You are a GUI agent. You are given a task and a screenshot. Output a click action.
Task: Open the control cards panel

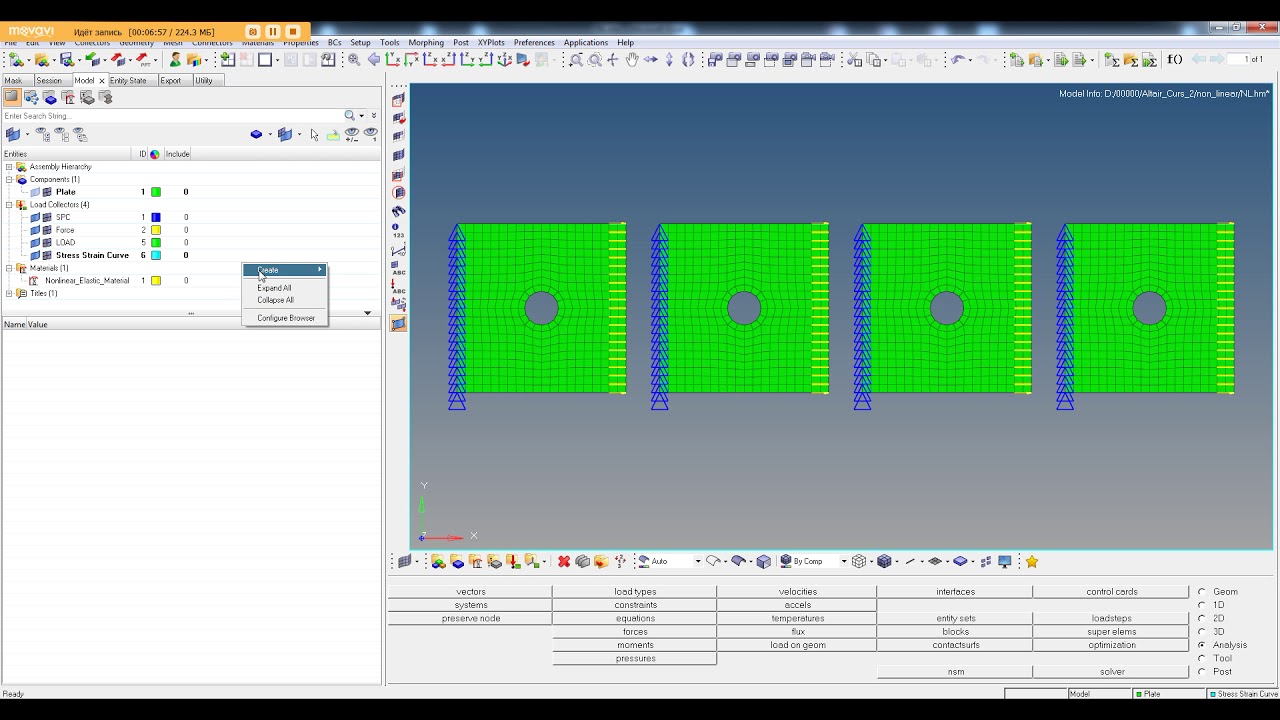coord(1111,592)
